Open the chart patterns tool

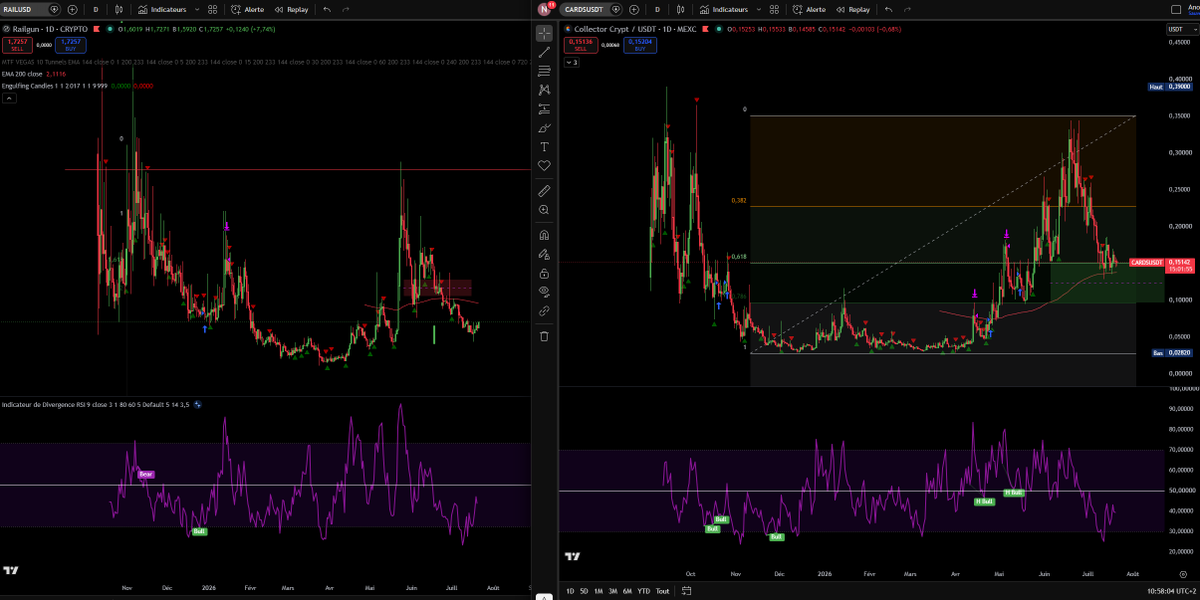544,90
